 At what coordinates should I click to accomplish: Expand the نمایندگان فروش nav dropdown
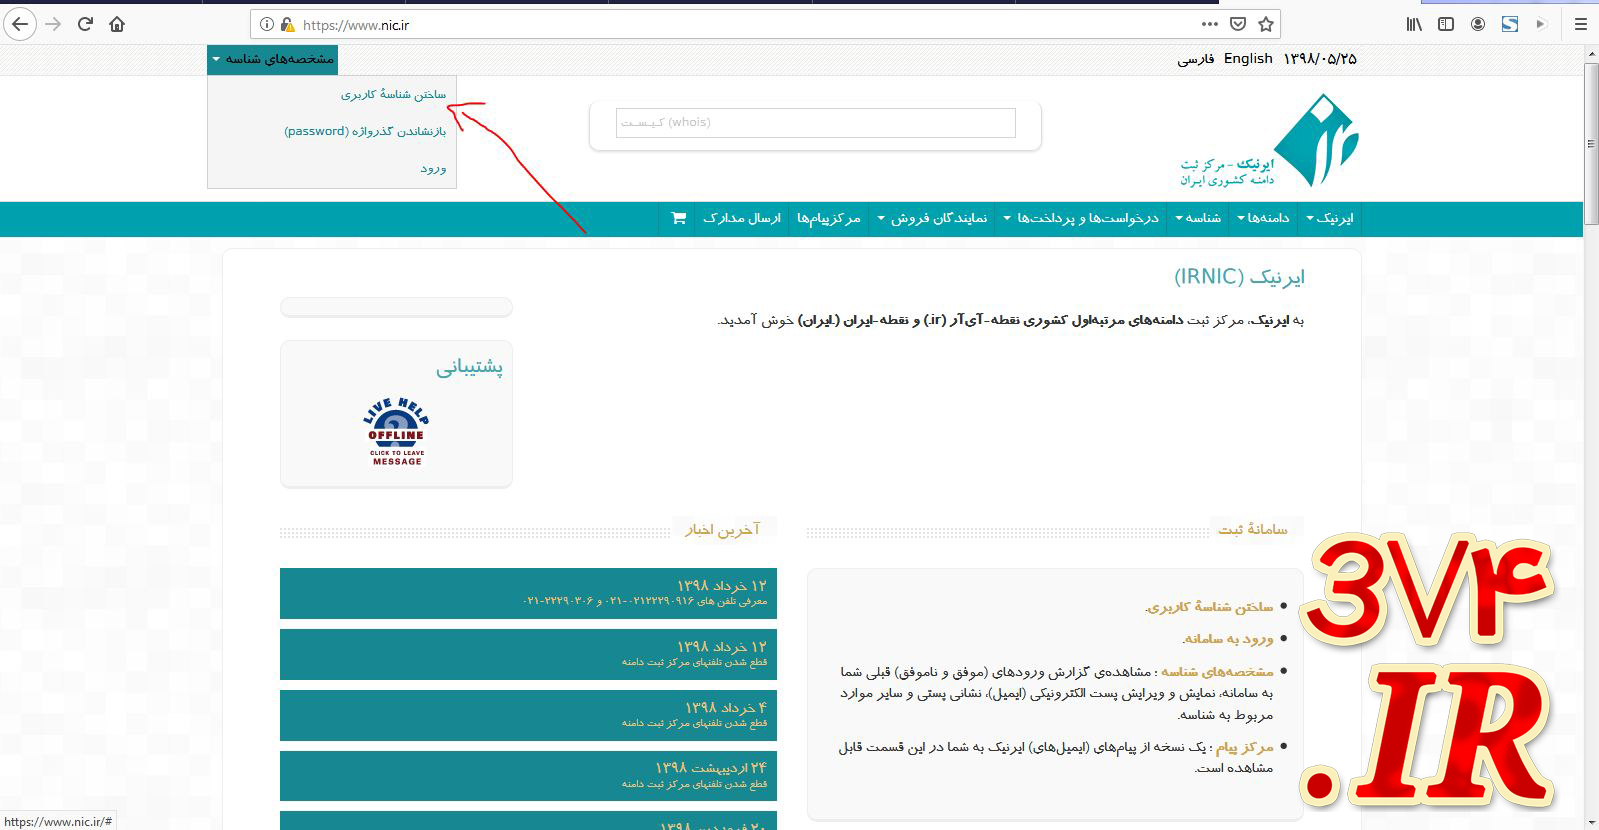pos(932,218)
